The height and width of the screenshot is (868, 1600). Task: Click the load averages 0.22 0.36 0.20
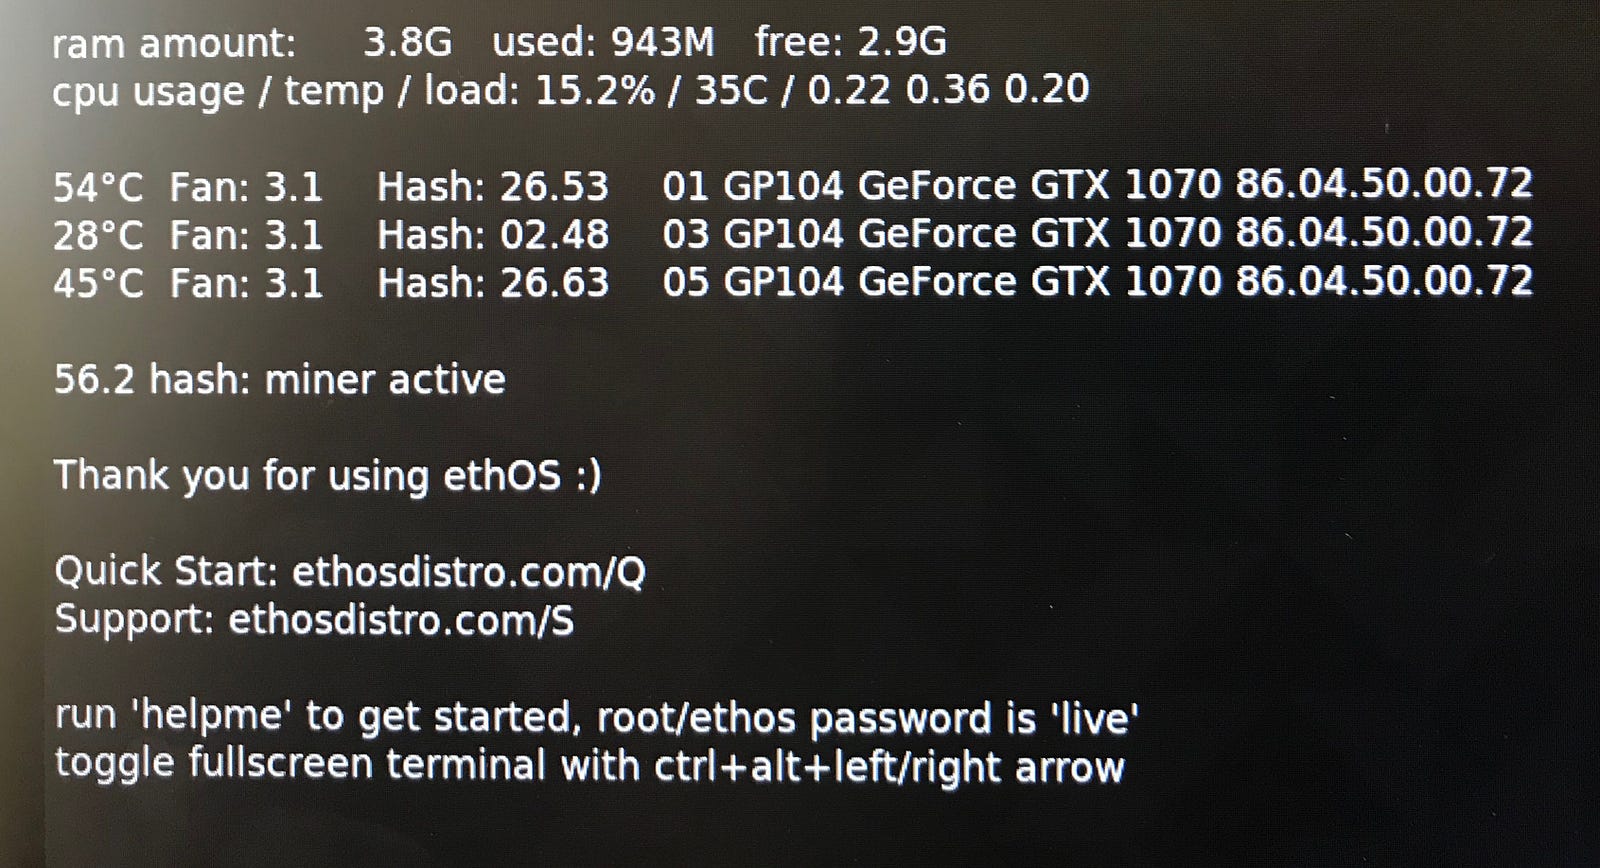tap(948, 91)
